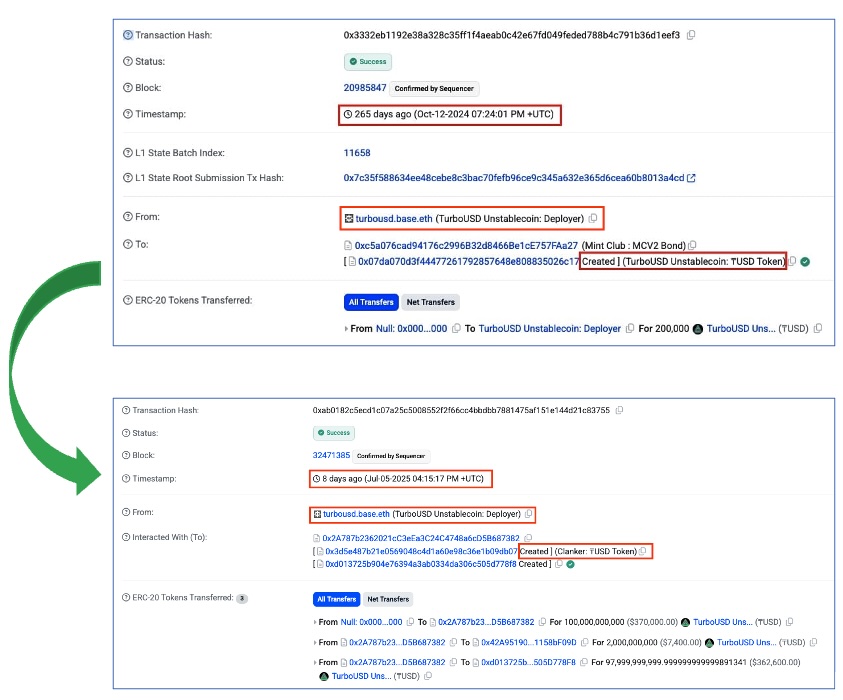Select Net Transfers tab in the 20985847 transaction
Image resolution: width=843 pixels, height=700 pixels.
430,302
